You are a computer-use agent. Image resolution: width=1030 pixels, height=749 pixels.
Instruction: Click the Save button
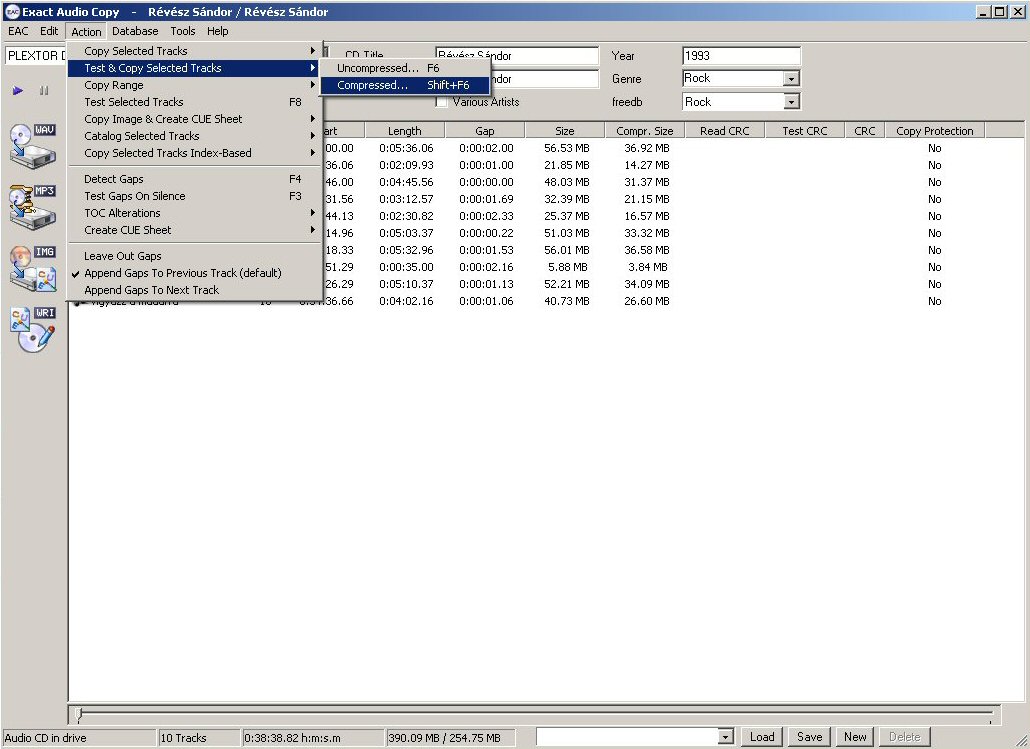[809, 737]
